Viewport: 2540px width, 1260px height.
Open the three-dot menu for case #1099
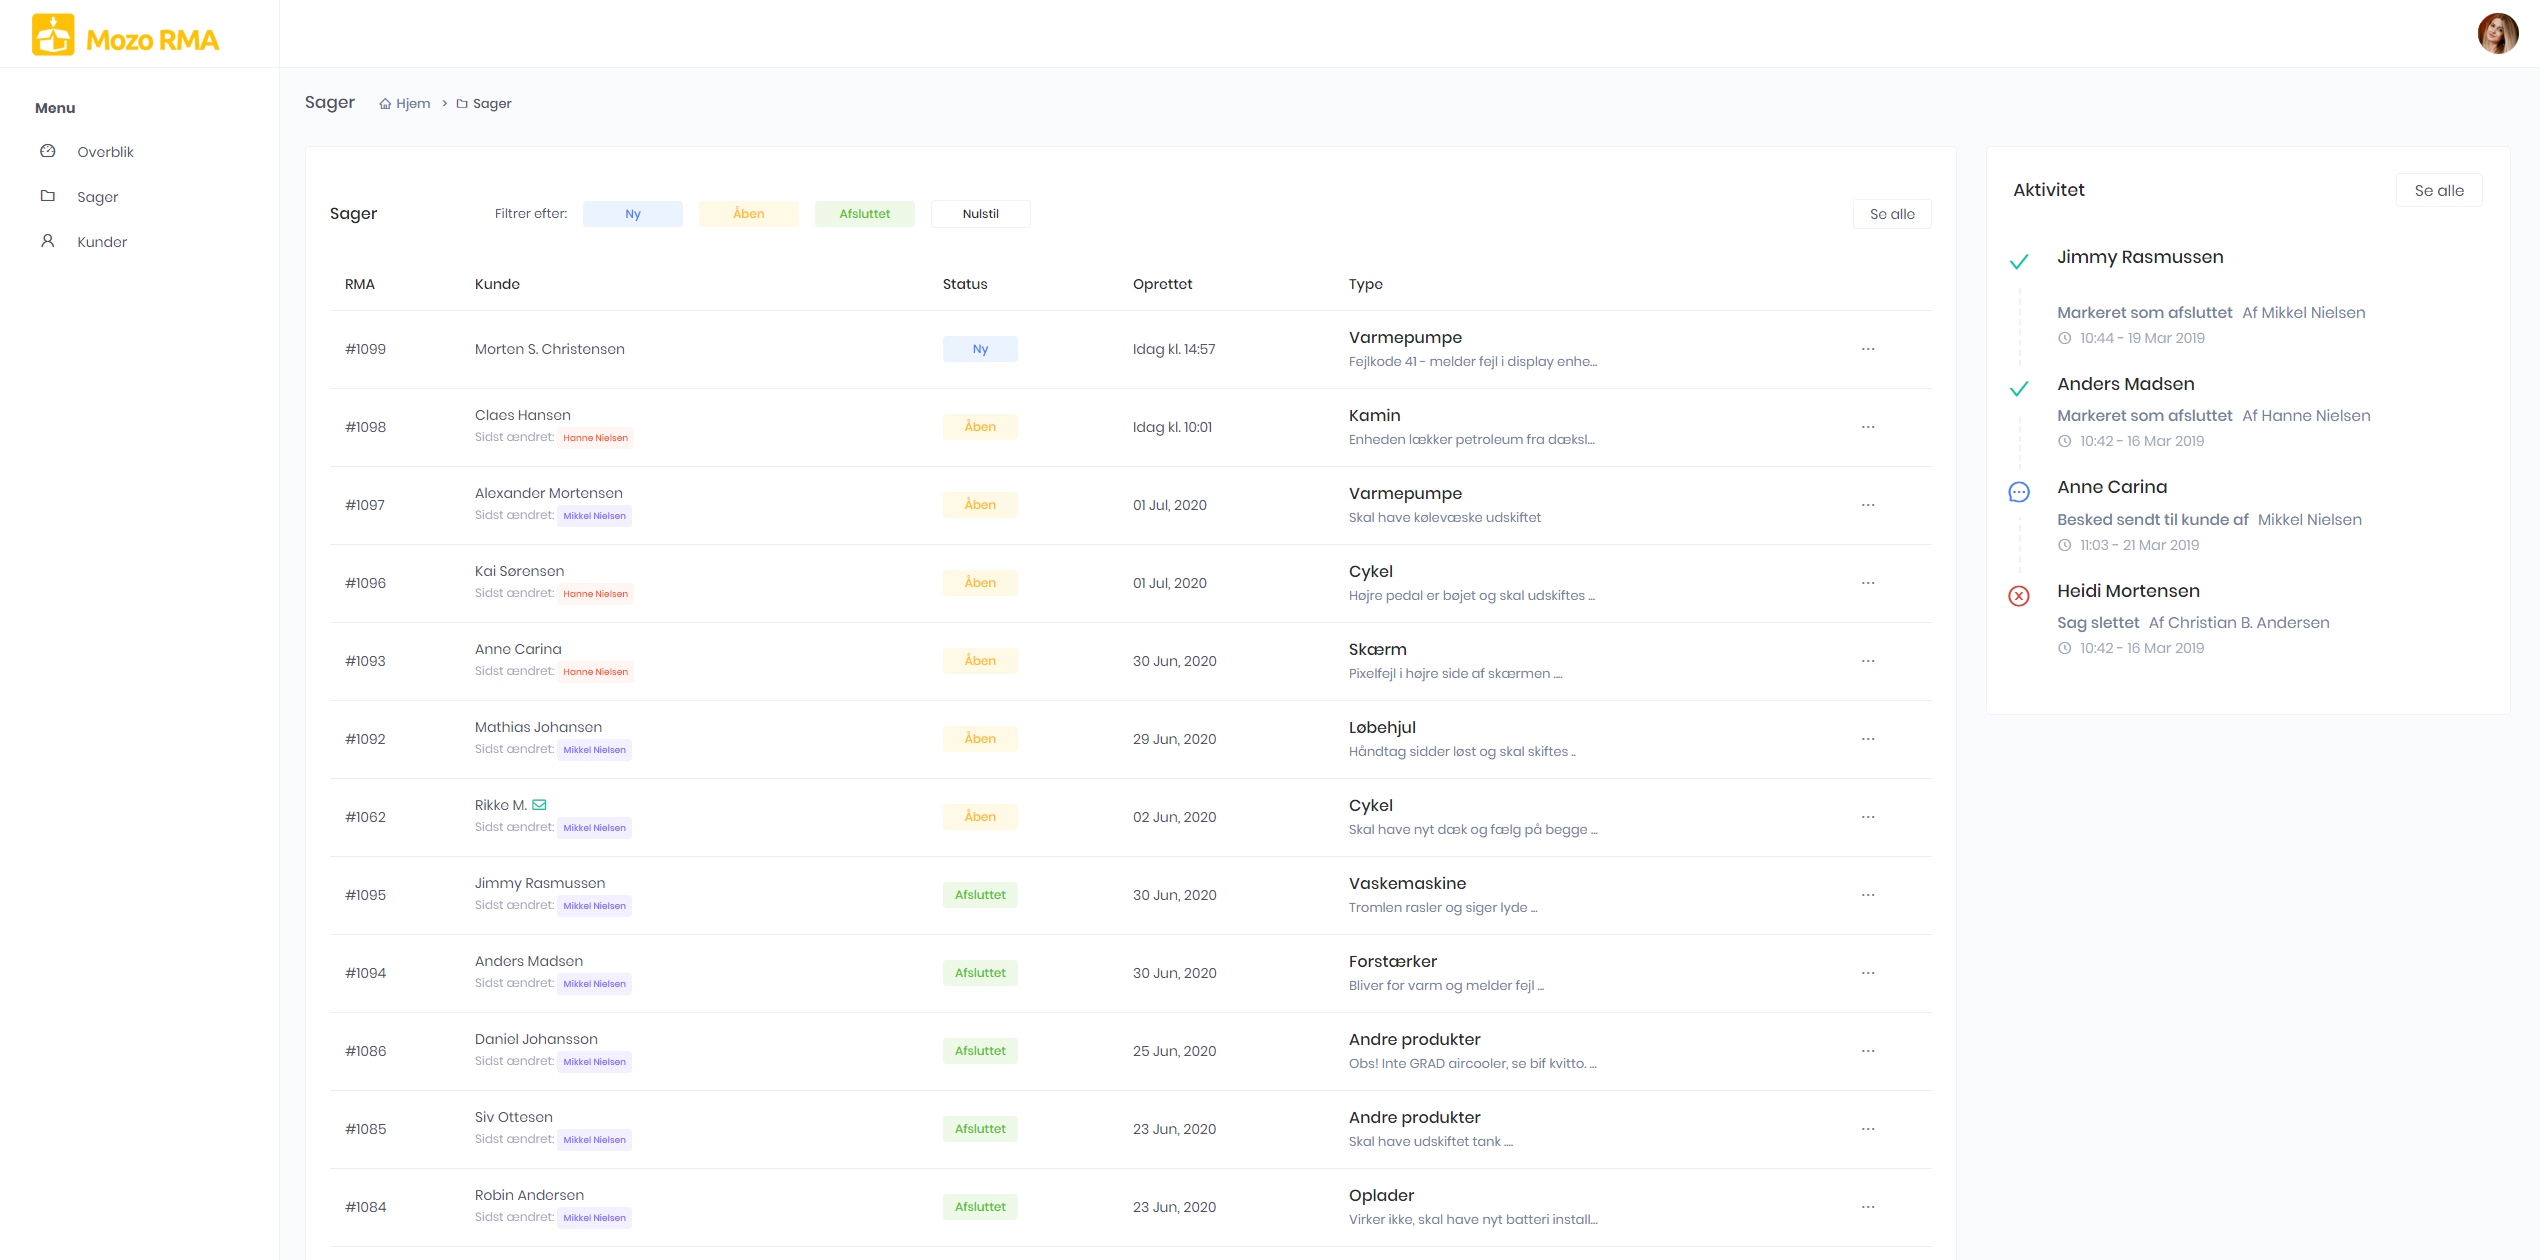coord(1868,349)
